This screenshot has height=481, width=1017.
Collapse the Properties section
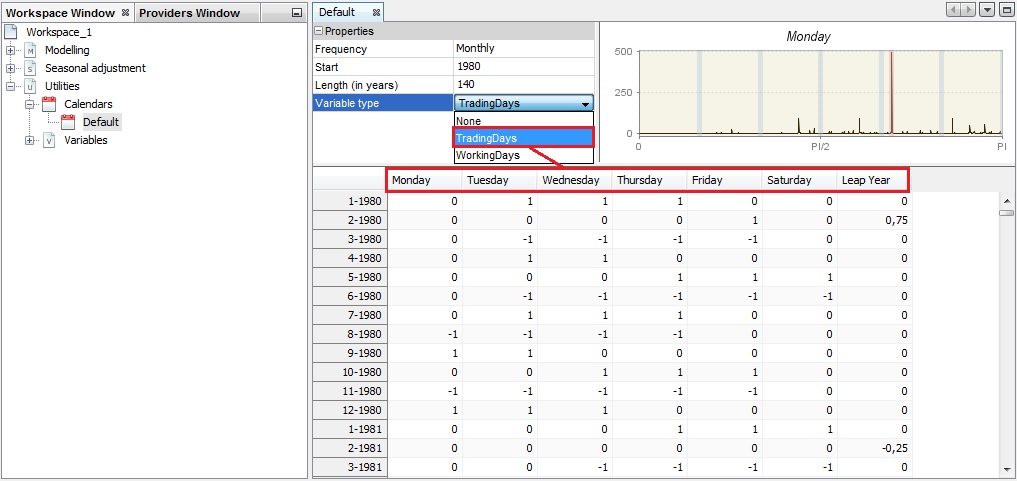pos(320,31)
